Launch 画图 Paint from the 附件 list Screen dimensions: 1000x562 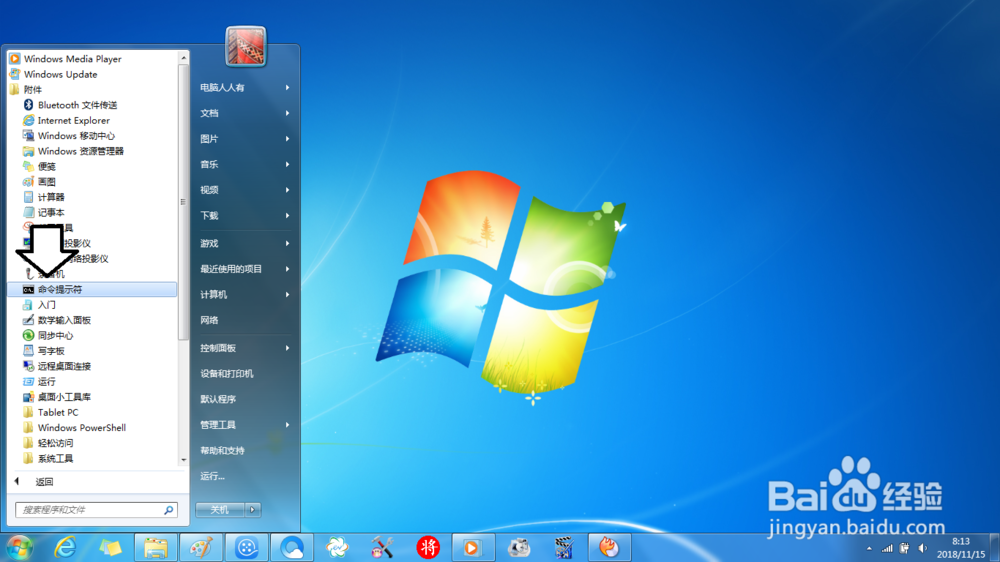point(46,182)
